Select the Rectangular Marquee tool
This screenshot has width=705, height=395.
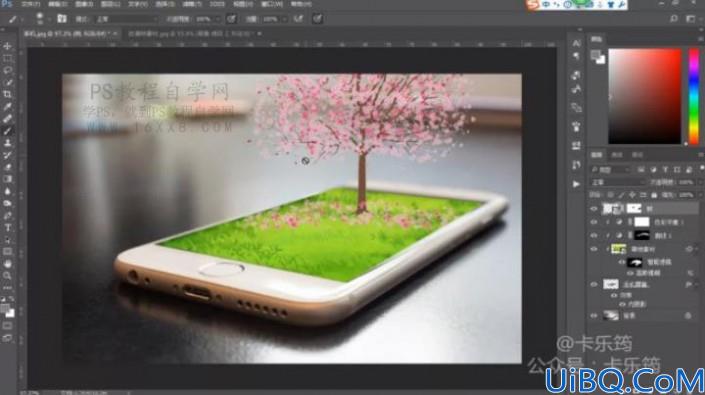[7, 58]
